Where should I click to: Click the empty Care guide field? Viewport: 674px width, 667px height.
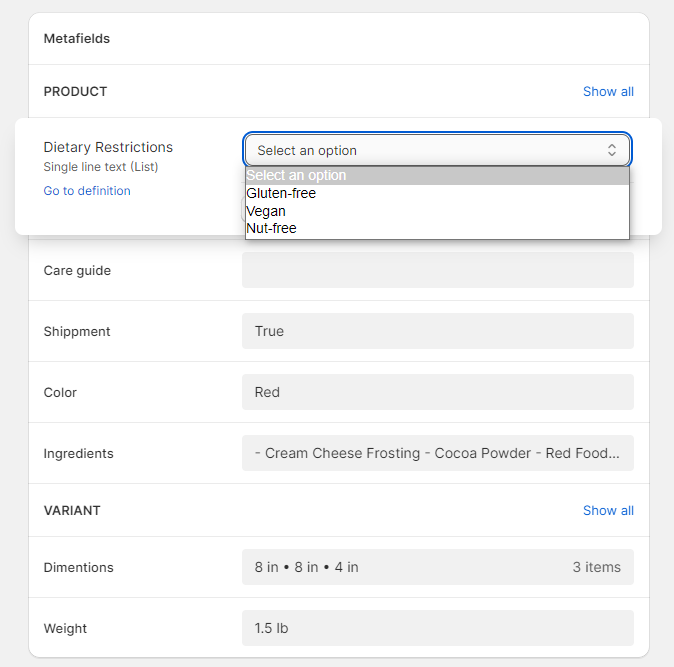(437, 270)
